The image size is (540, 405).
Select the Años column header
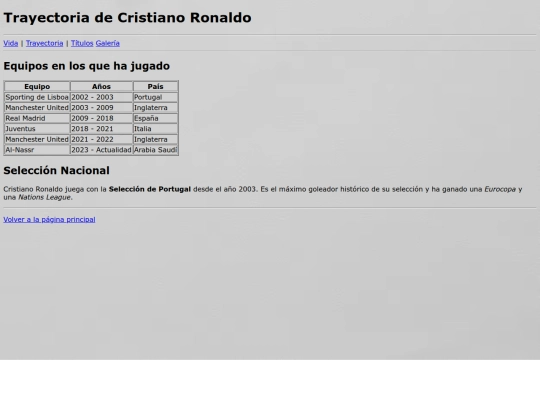(x=101, y=86)
